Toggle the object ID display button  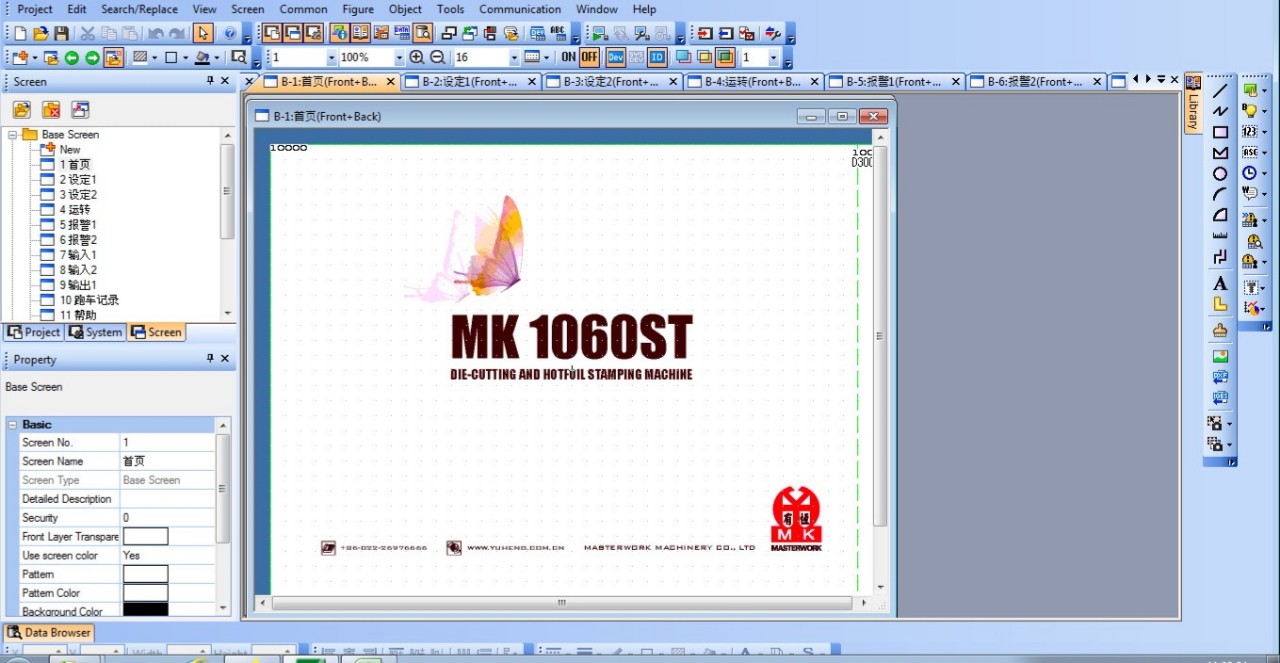point(657,58)
